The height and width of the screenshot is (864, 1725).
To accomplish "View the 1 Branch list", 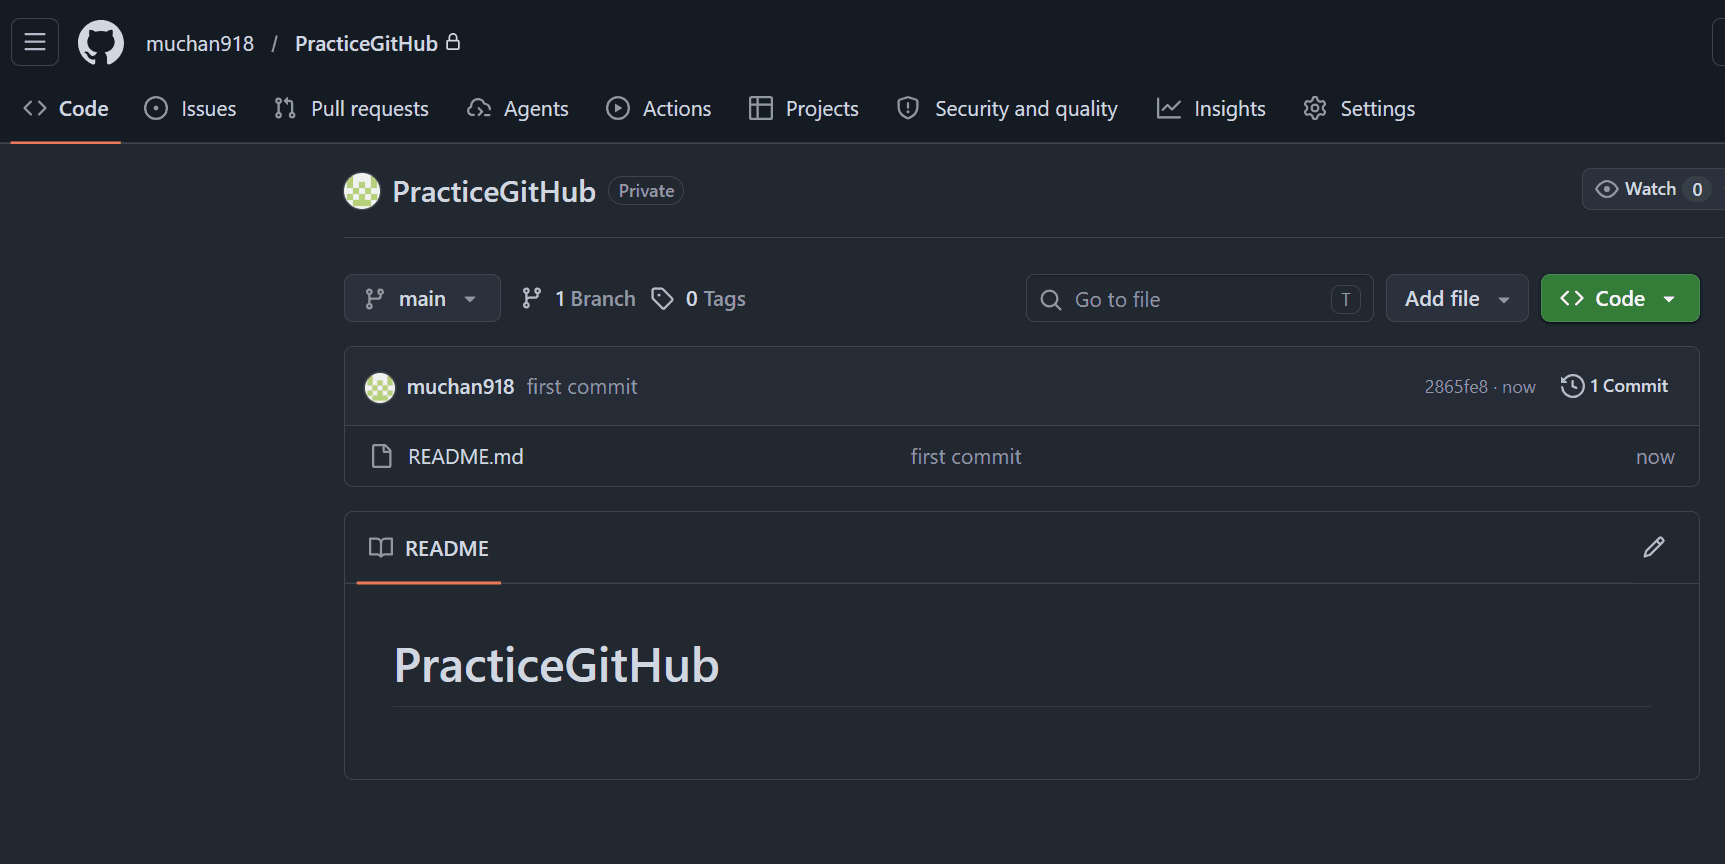I will pyautogui.click(x=578, y=298).
